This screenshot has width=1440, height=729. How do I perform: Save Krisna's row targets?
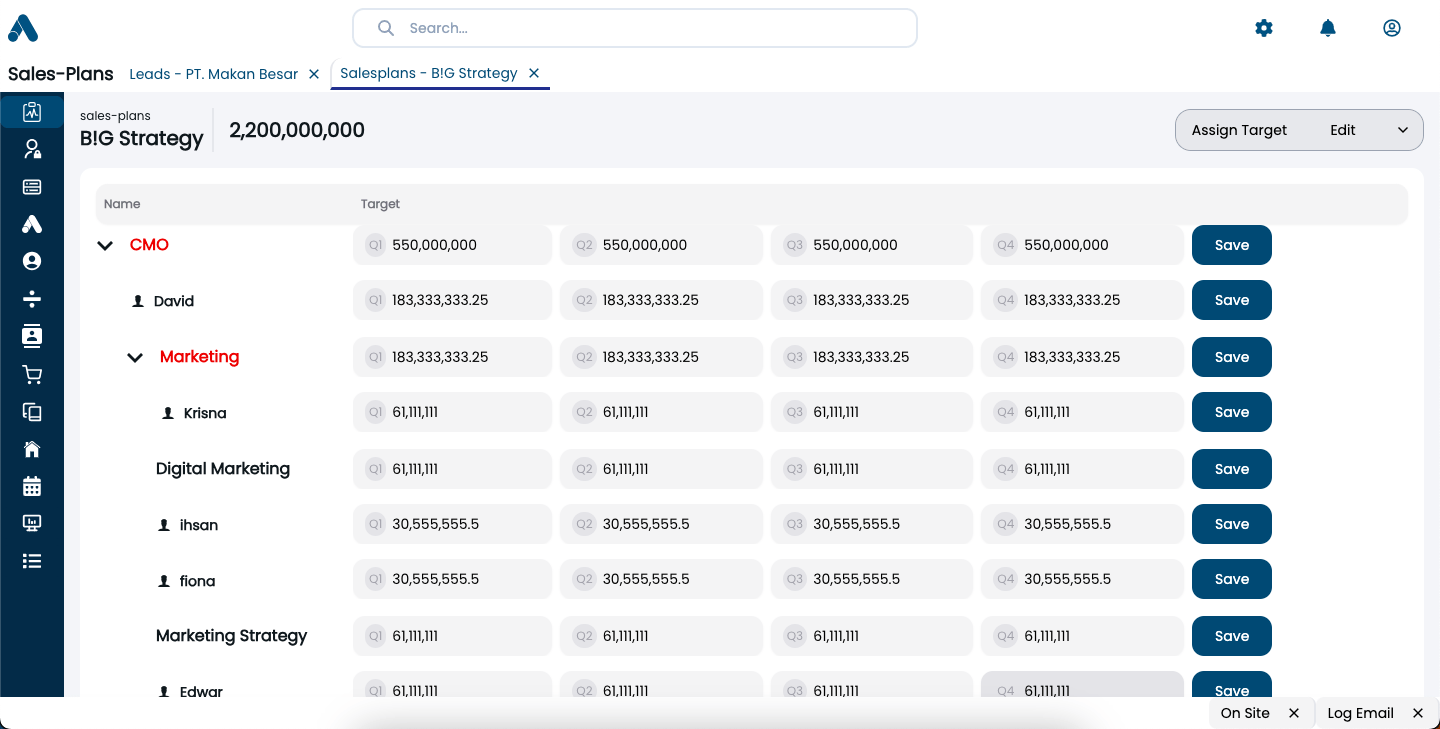(x=1232, y=412)
